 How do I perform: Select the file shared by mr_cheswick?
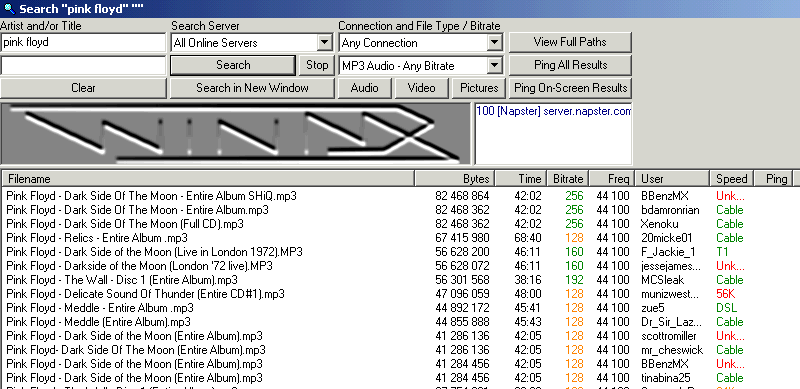(x=136, y=350)
